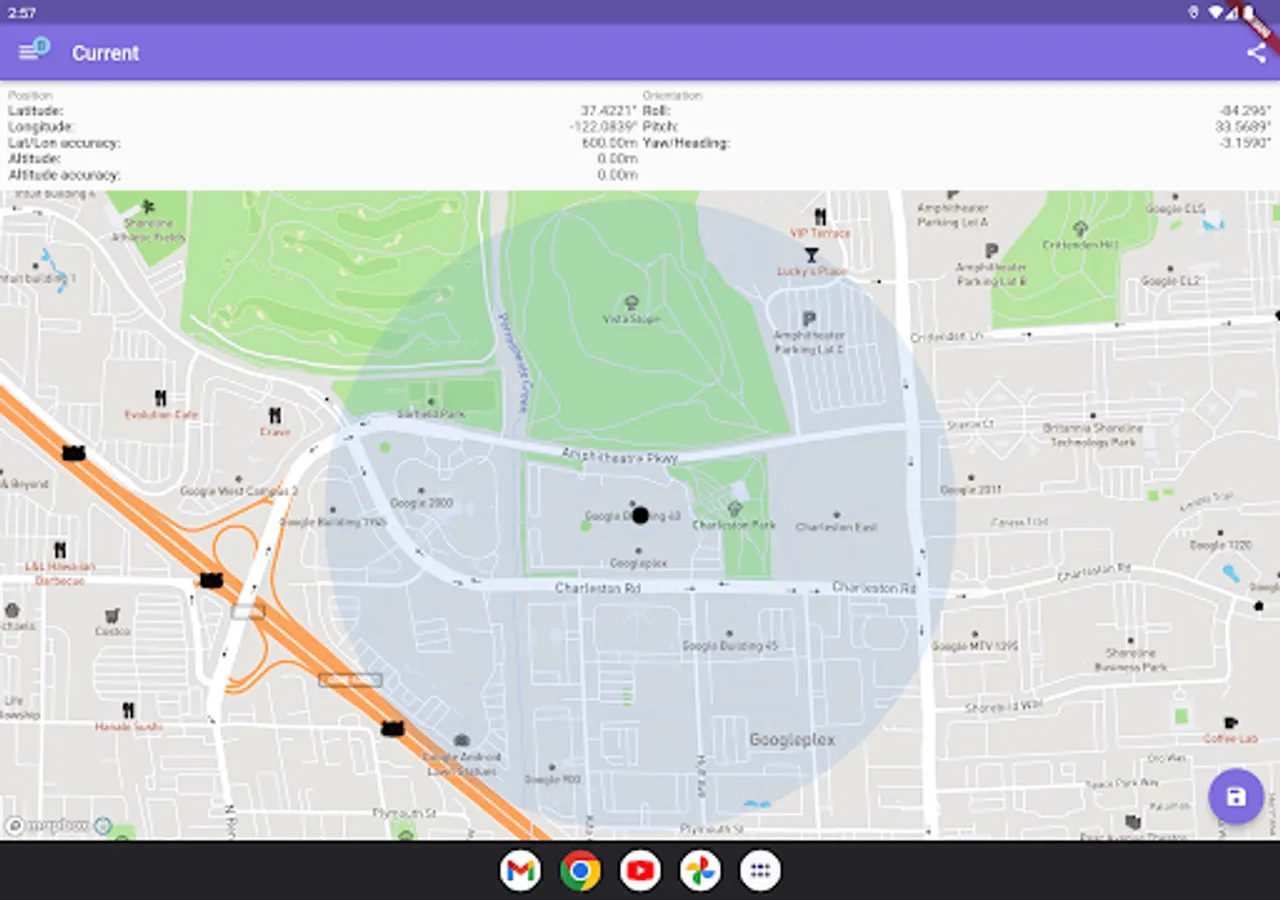The height and width of the screenshot is (900, 1280).
Task: Click the 'Altitude accuracy:' label
Action: click(64, 175)
